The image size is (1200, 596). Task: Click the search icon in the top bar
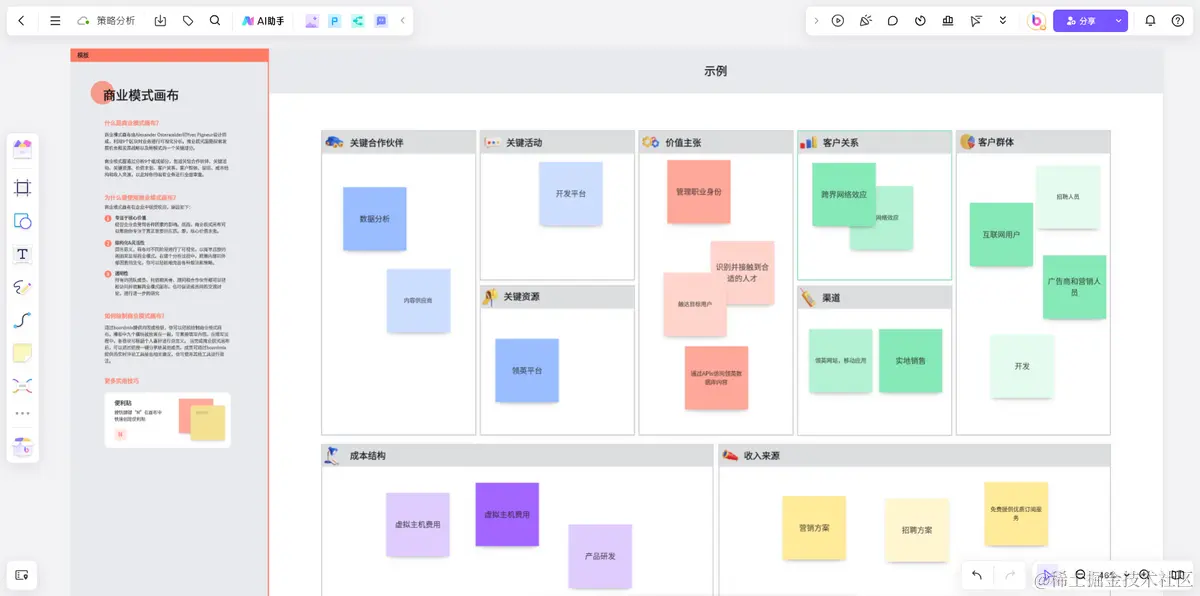tap(213, 20)
